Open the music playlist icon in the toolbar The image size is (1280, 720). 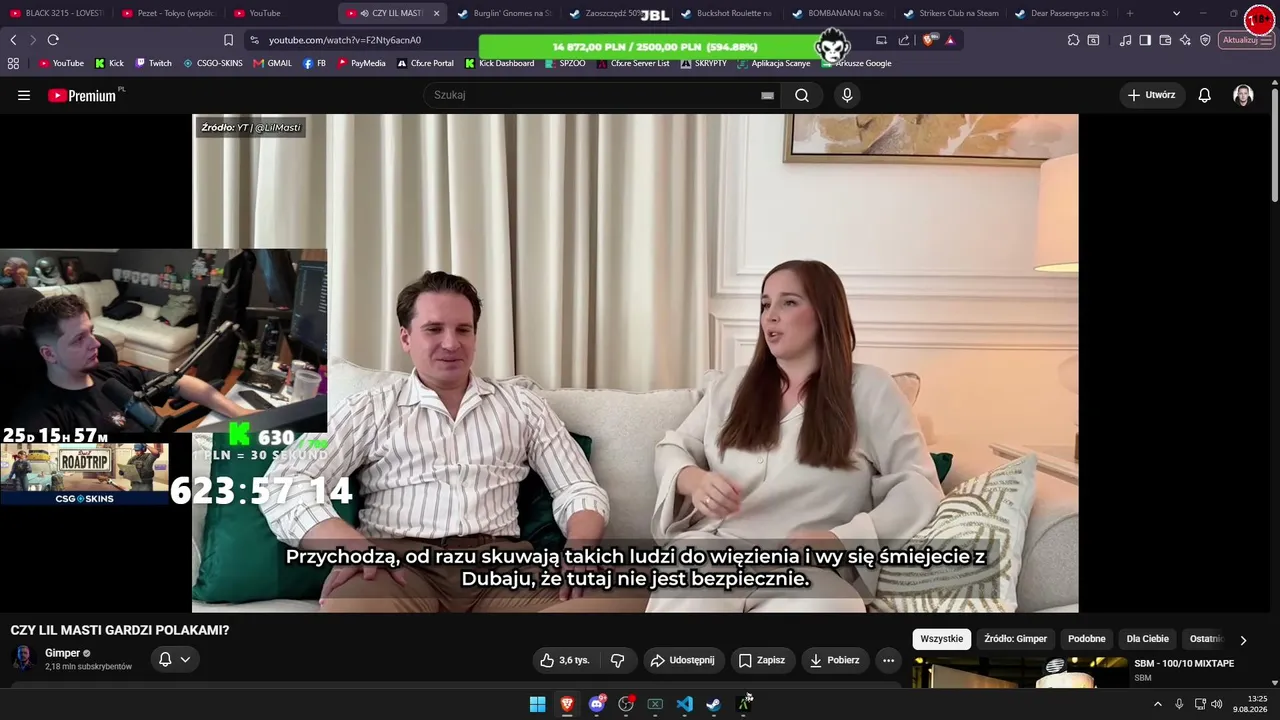click(x=1126, y=40)
